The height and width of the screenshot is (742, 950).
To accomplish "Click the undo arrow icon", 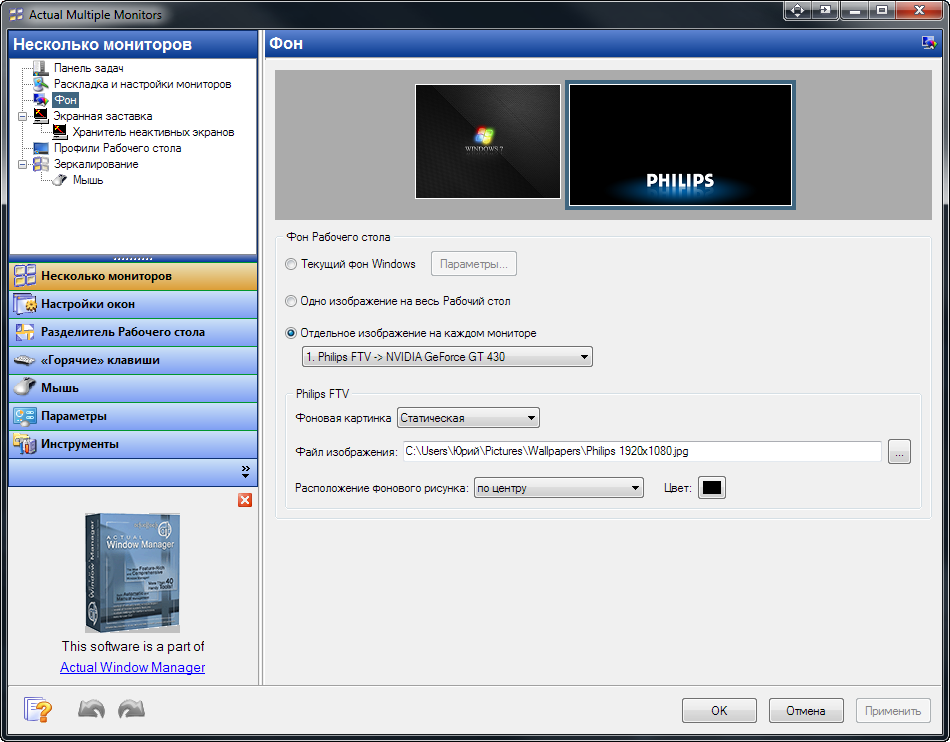I will pos(91,709).
